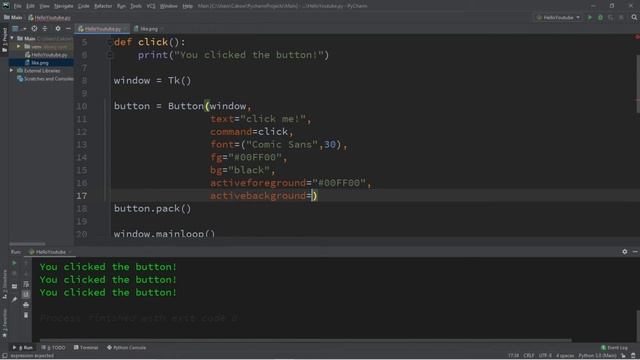Click the HelloYoutube tab in Run panel

50,252
